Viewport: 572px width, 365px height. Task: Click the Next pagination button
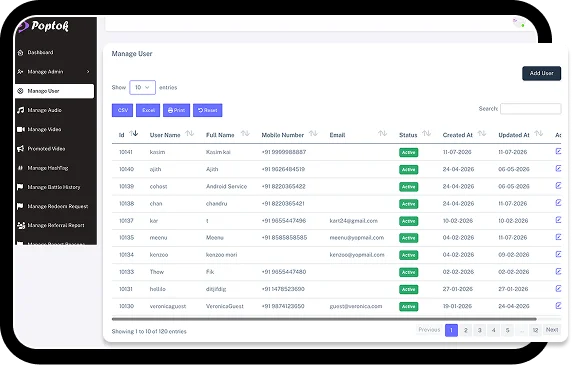(552, 330)
